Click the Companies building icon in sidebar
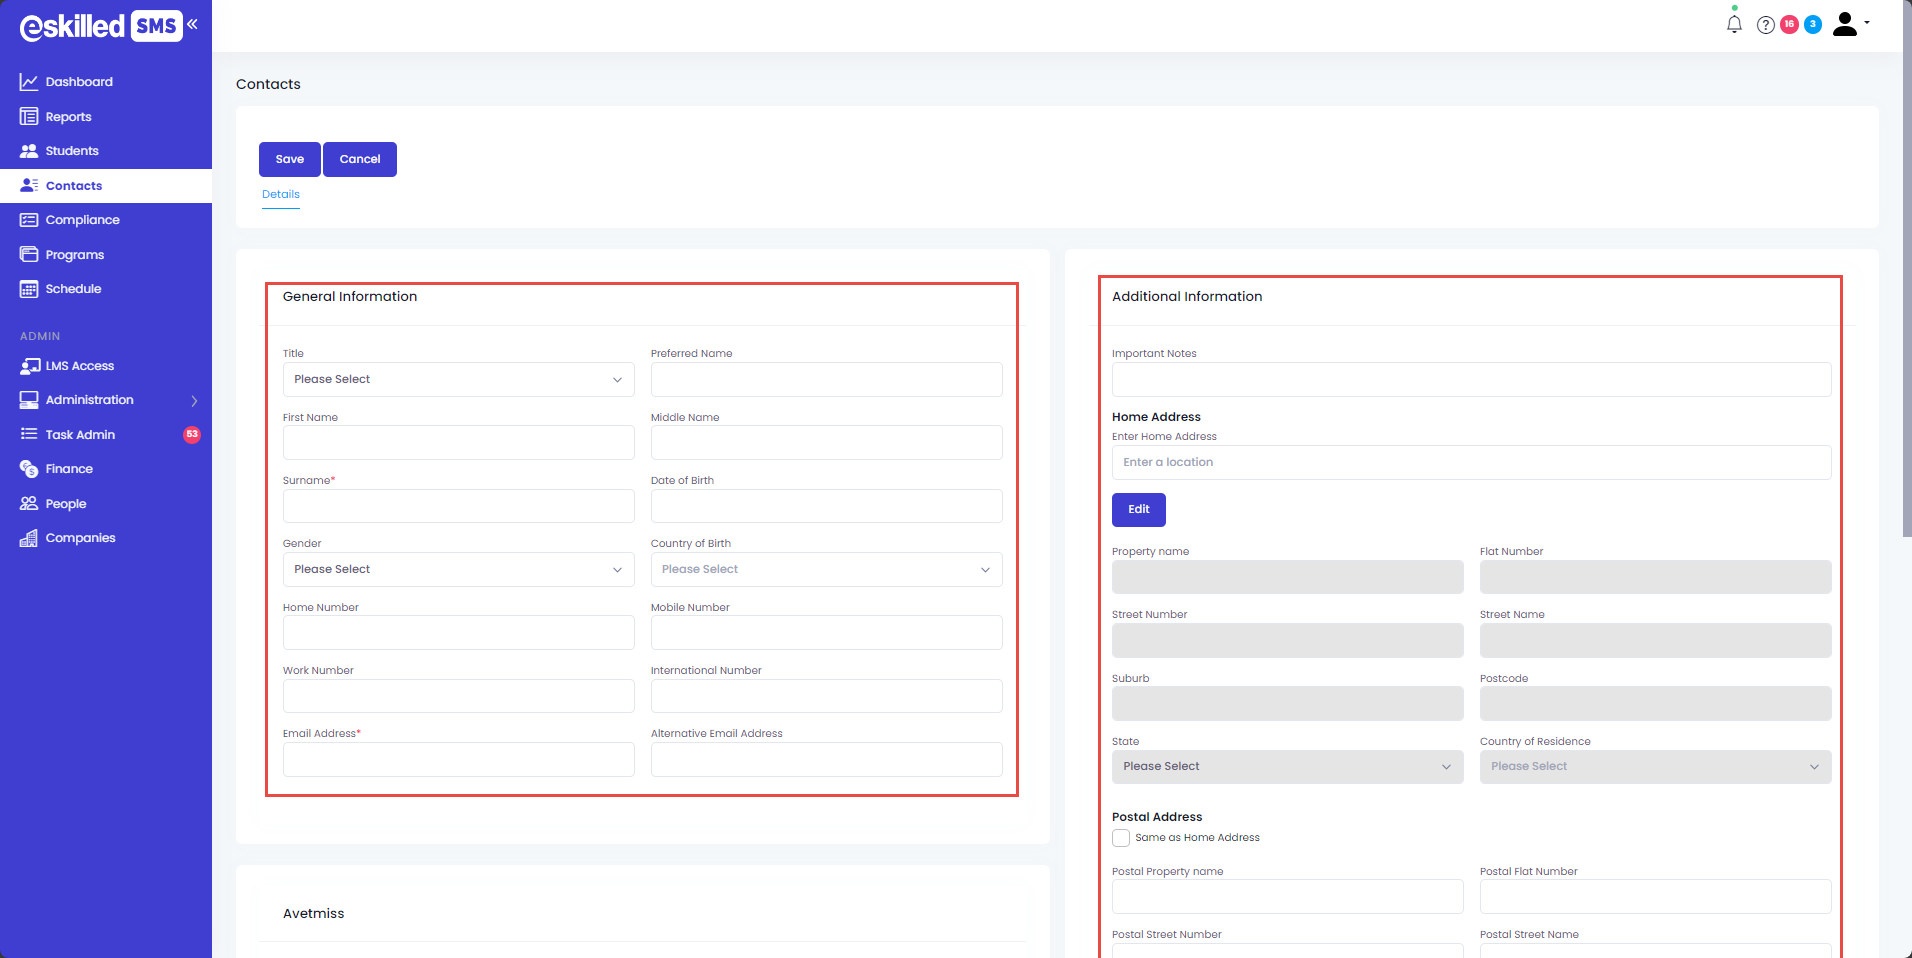 pos(29,538)
